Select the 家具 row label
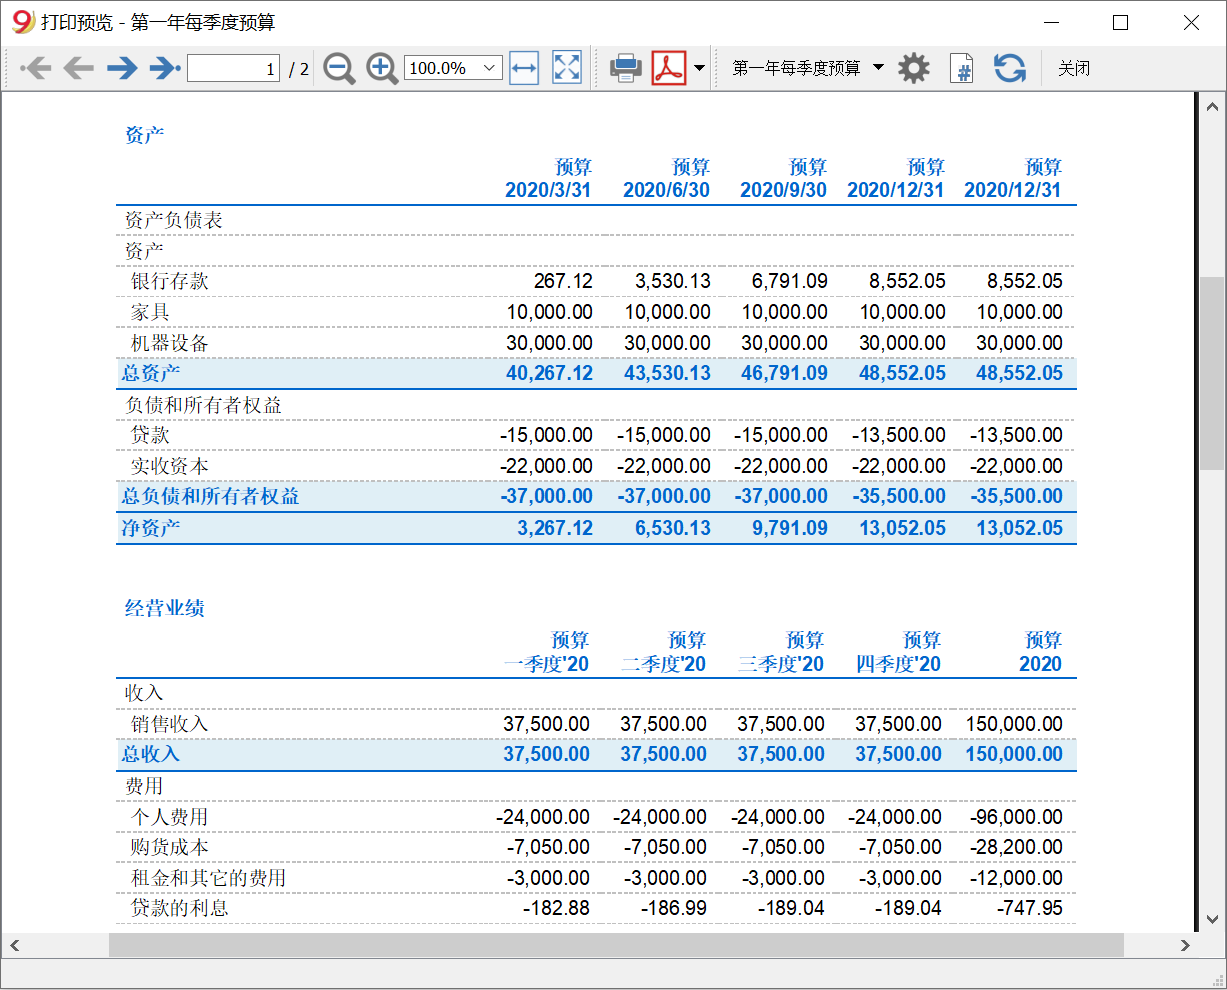The height and width of the screenshot is (990, 1227). coord(150,312)
